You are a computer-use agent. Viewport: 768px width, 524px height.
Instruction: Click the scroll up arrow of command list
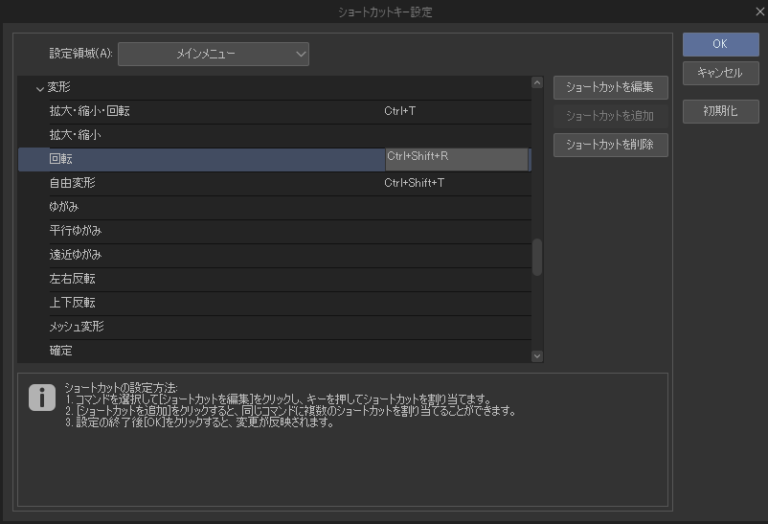537,84
